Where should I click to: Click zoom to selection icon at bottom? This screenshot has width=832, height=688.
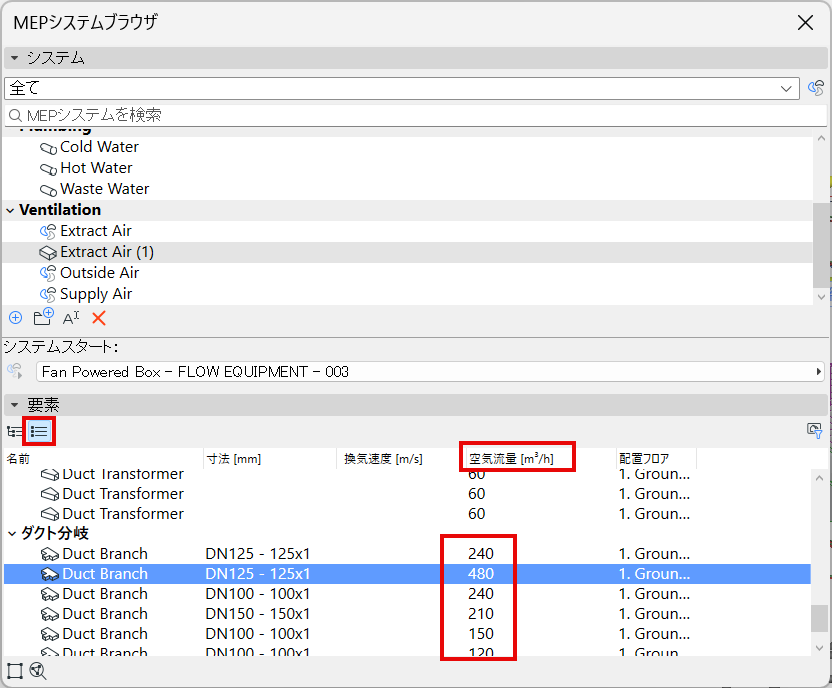tap(38, 671)
